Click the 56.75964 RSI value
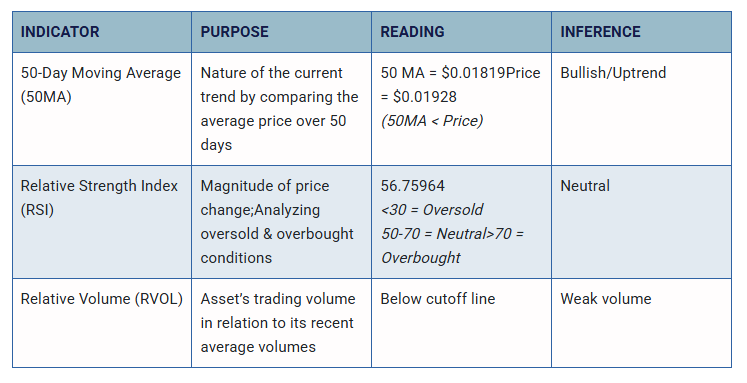This screenshot has height=383, width=747. (x=413, y=186)
